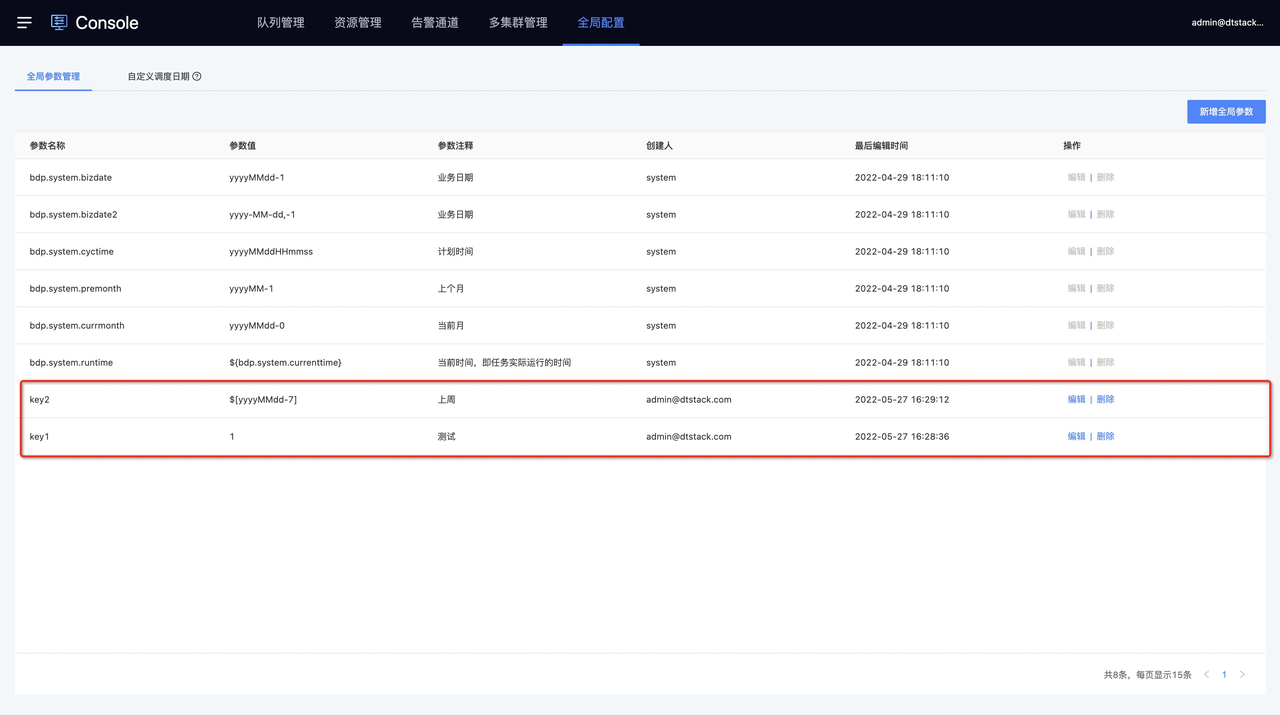Click disabled 删除 for bdp.system.bizdate2
Viewport: 1280px width, 715px height.
(x=1105, y=214)
